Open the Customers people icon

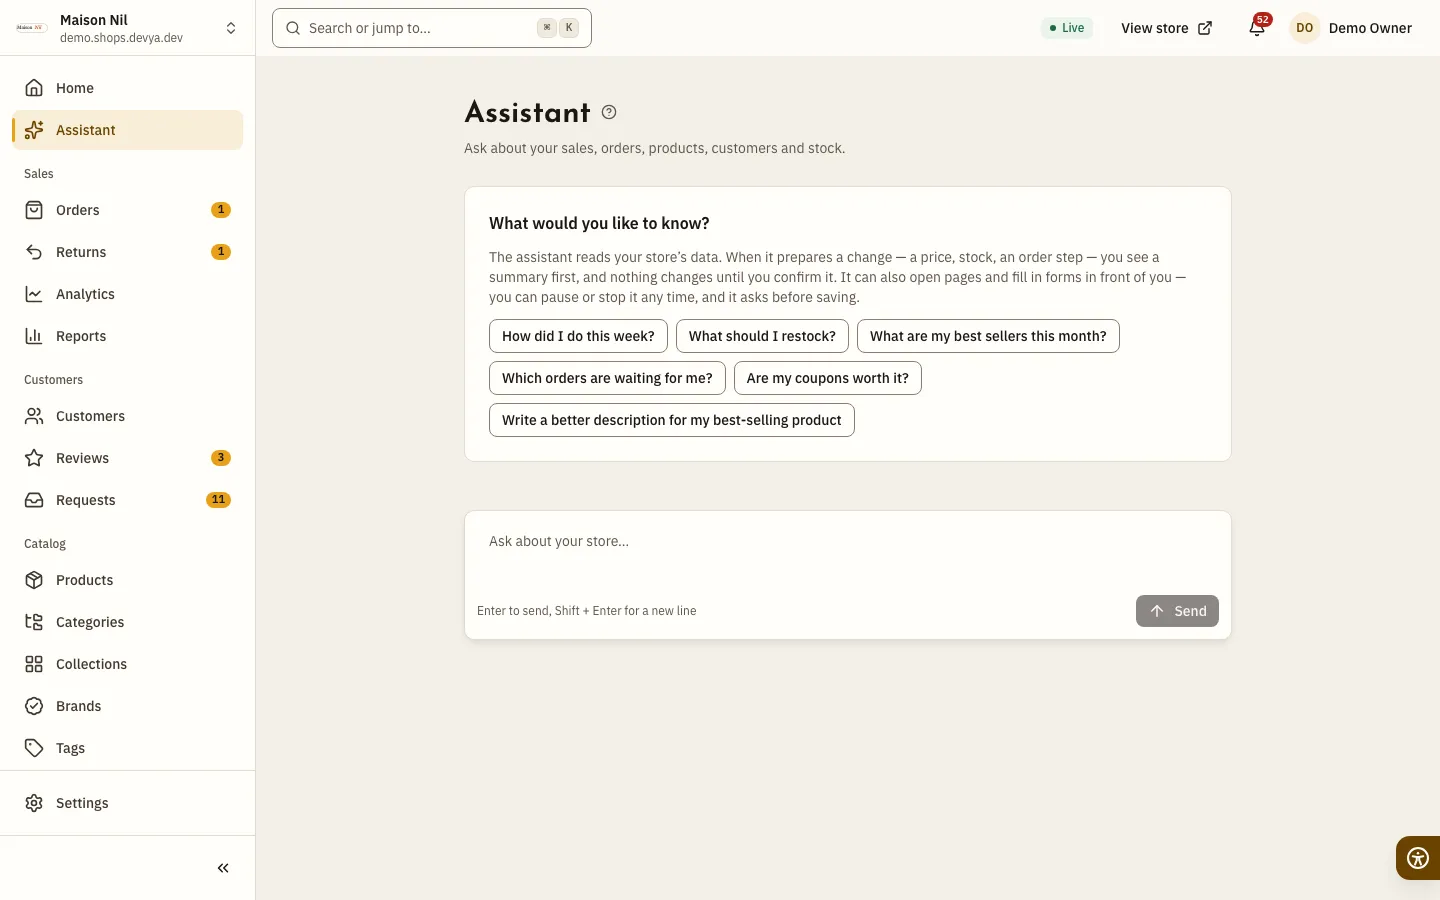pos(34,416)
